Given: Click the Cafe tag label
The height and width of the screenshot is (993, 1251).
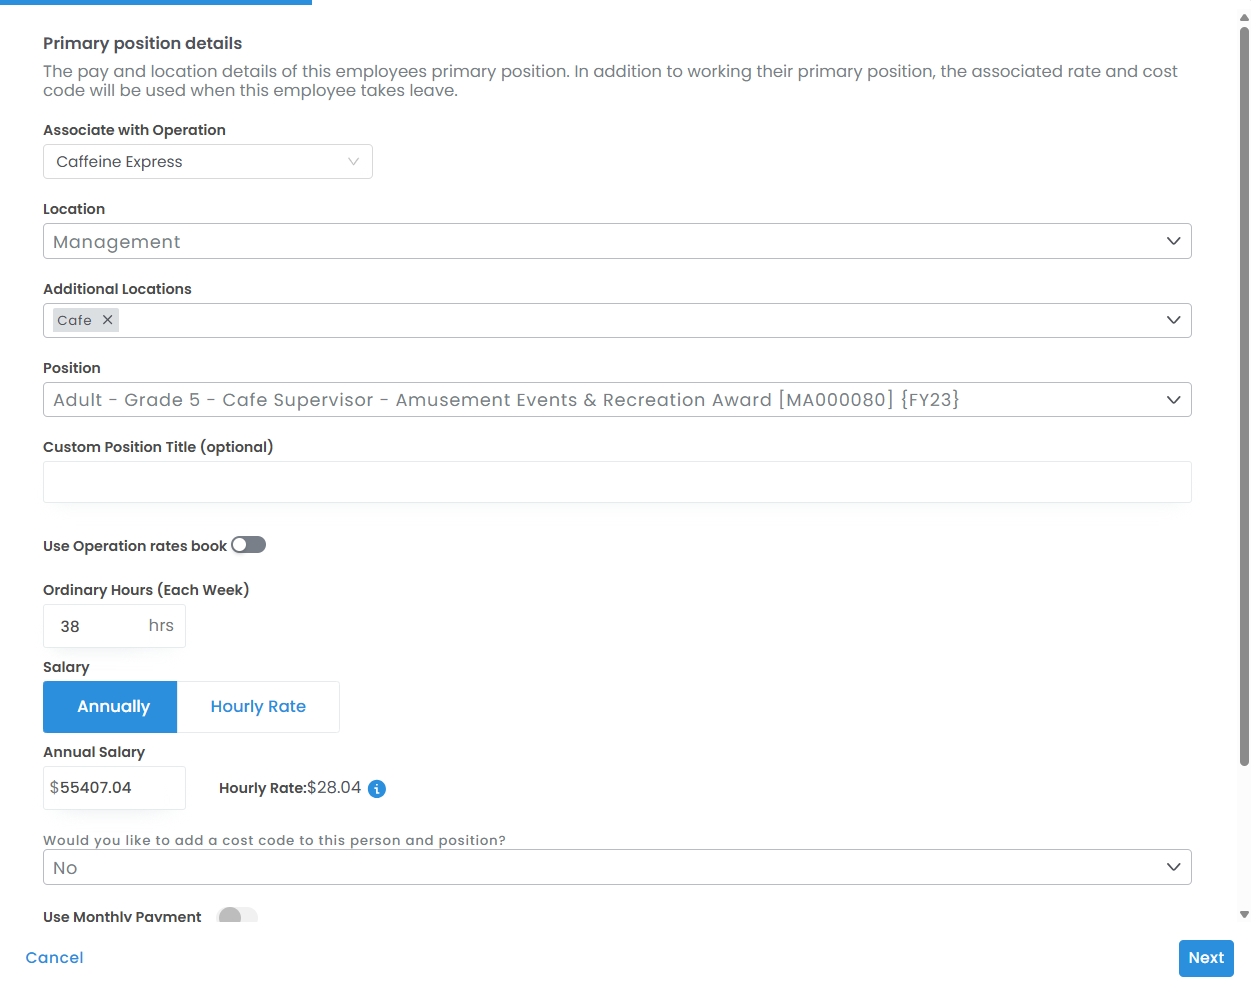Looking at the screenshot, I should [75, 320].
